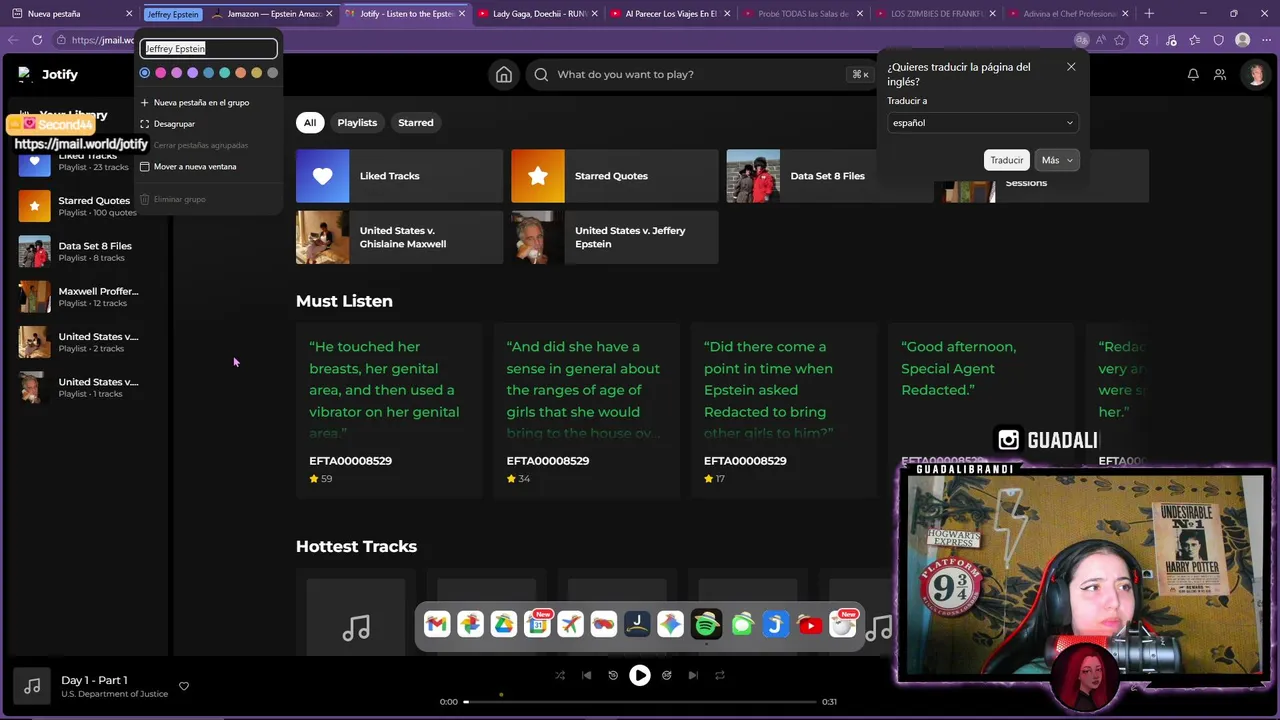Open the browser settings ellipsis menu
1280x720 pixels.
click(x=1265, y=40)
